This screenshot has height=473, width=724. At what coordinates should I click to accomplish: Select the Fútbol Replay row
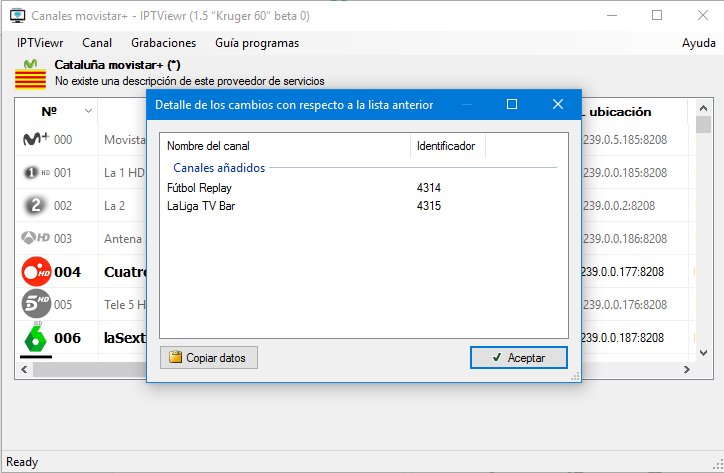tap(363, 188)
